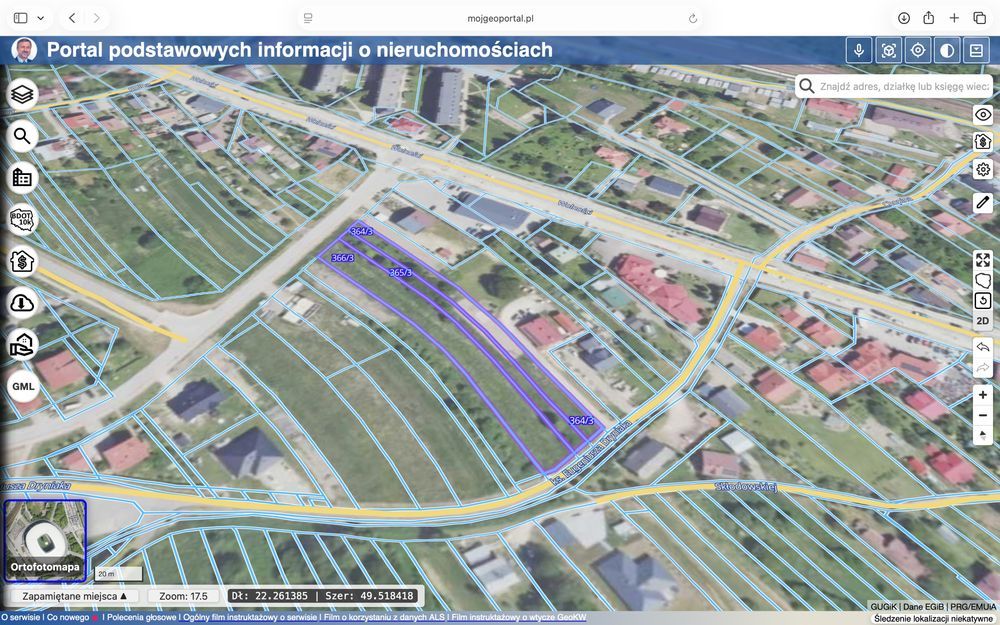Open the magnifier search tool in left sidebar
1000x625 pixels.
(x=22, y=136)
